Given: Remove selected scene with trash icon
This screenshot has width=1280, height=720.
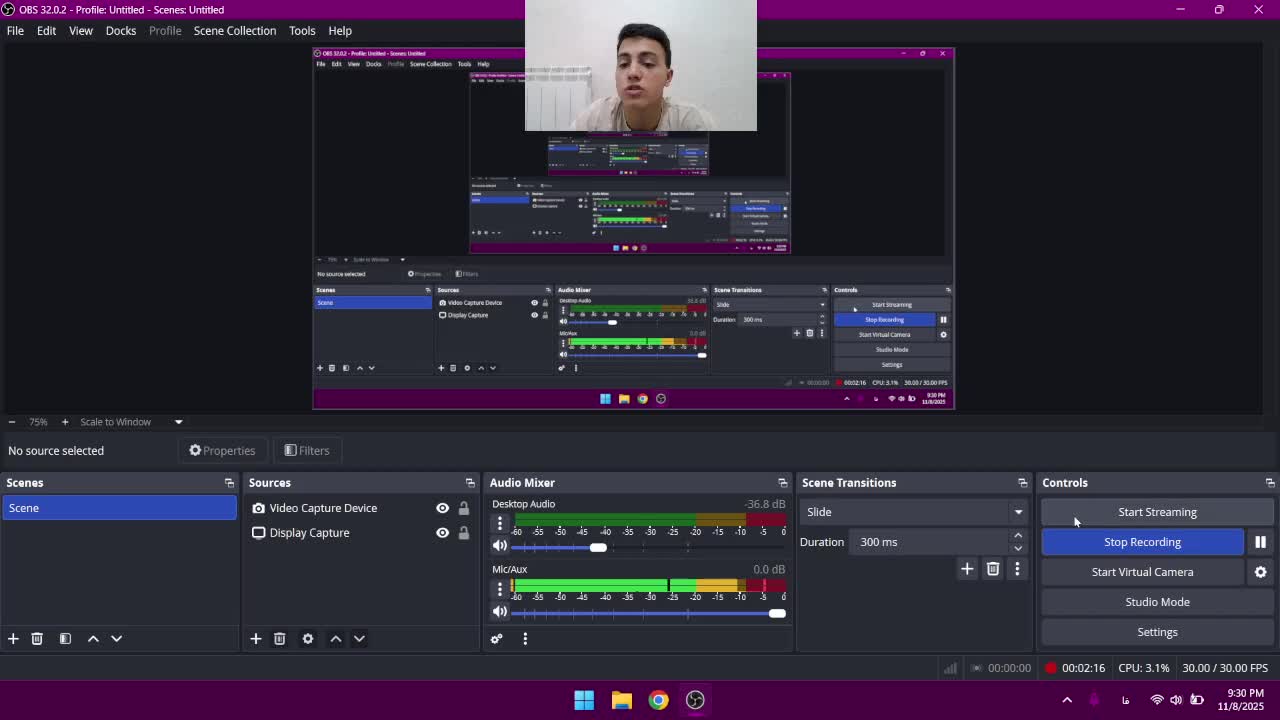Looking at the screenshot, I should pyautogui.click(x=37, y=639).
